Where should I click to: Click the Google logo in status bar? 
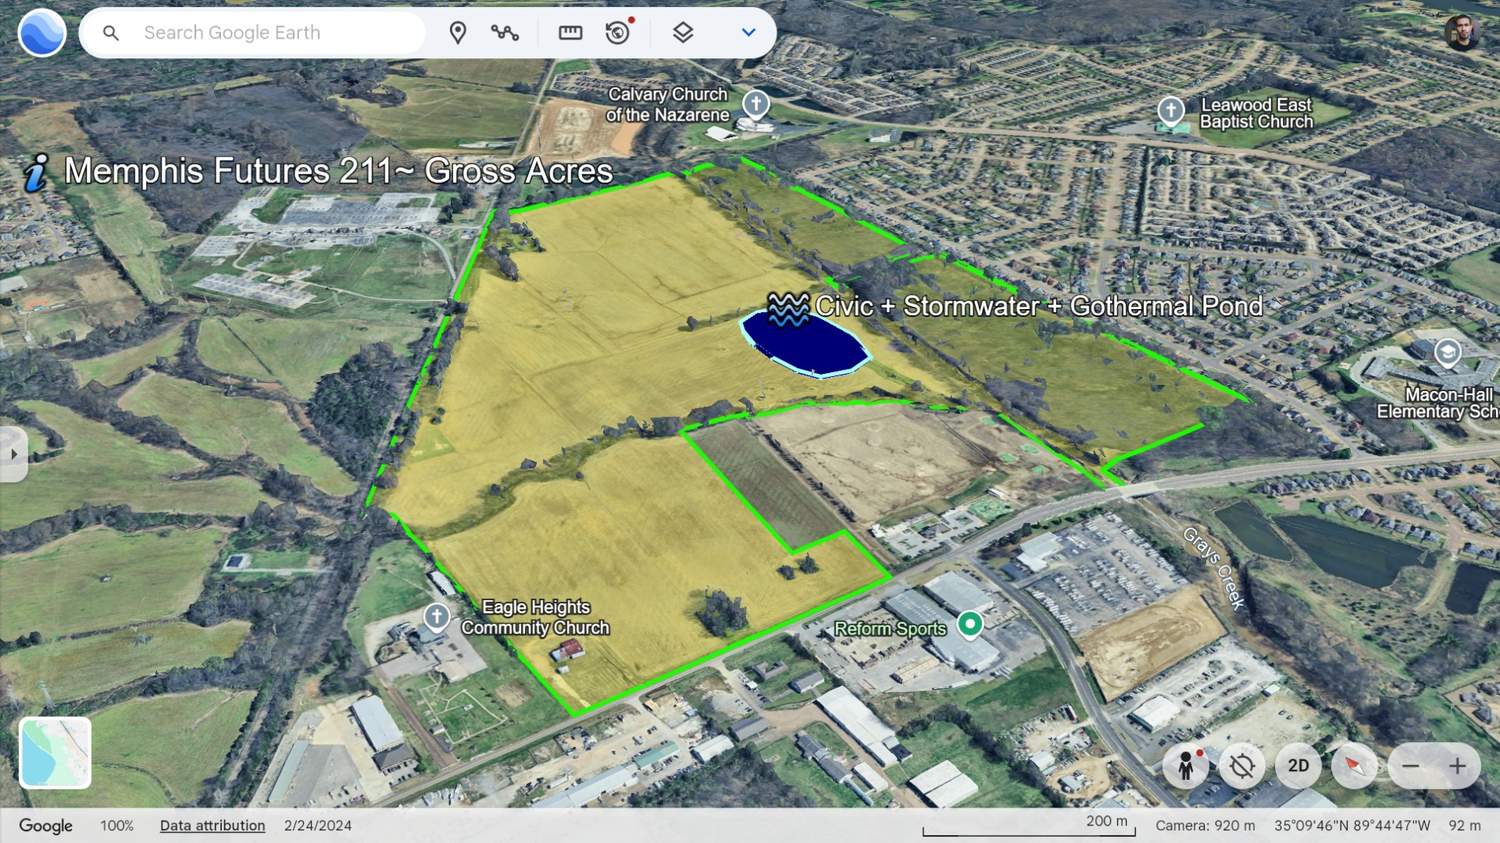pyautogui.click(x=46, y=826)
